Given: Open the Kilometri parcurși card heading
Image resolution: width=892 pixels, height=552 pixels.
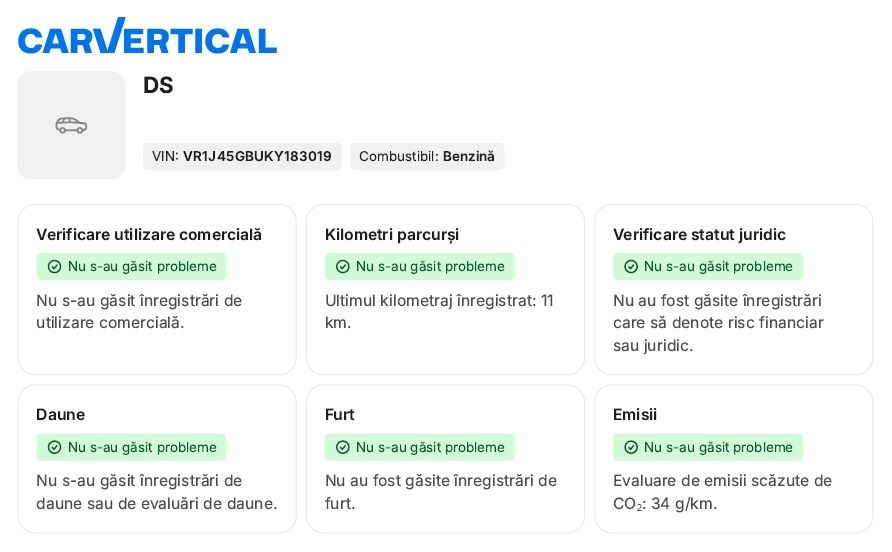Looking at the screenshot, I should pos(392,234).
